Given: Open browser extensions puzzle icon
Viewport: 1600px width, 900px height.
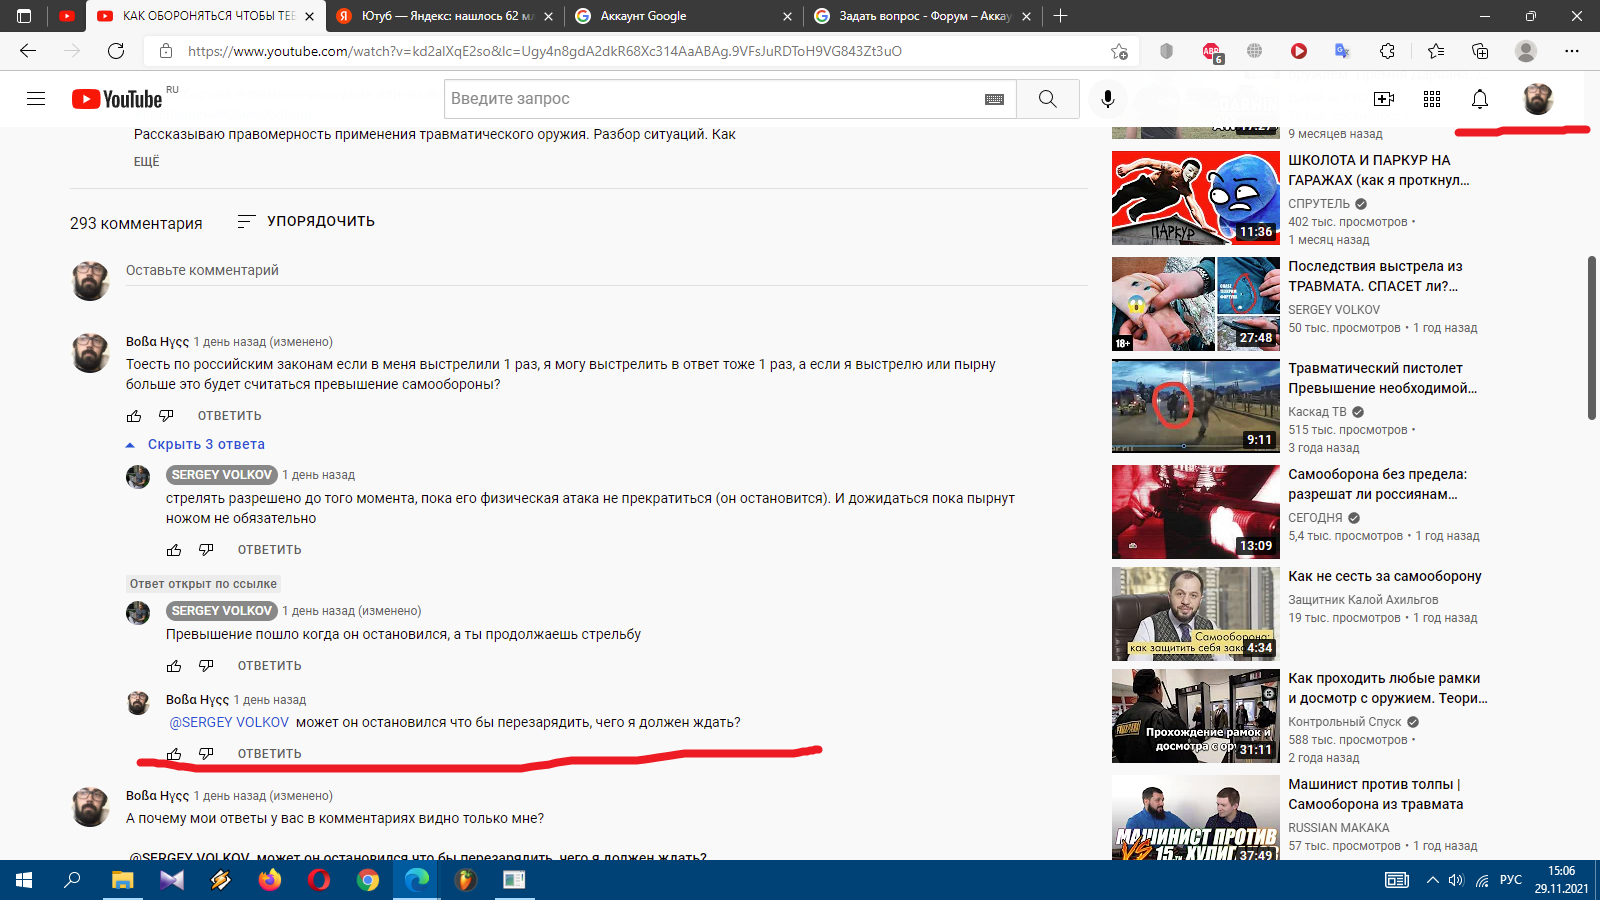Looking at the screenshot, I should point(1387,51).
